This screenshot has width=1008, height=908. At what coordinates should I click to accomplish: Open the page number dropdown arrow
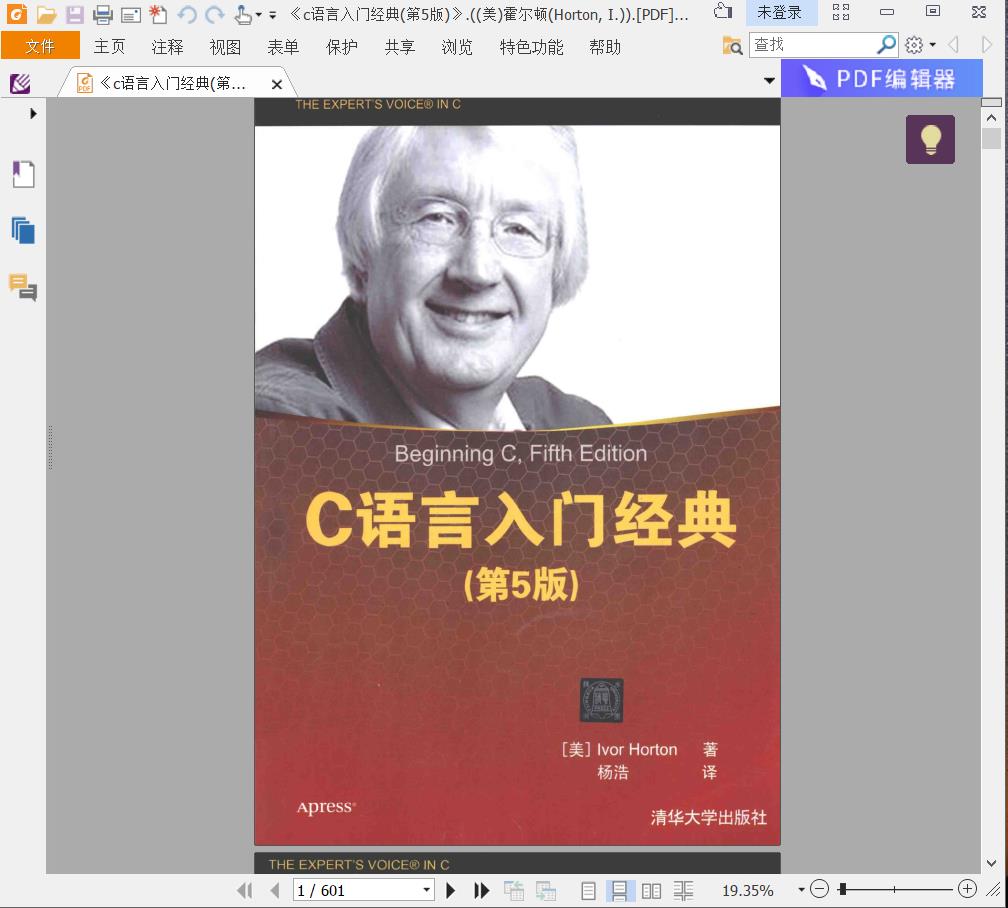click(x=426, y=890)
